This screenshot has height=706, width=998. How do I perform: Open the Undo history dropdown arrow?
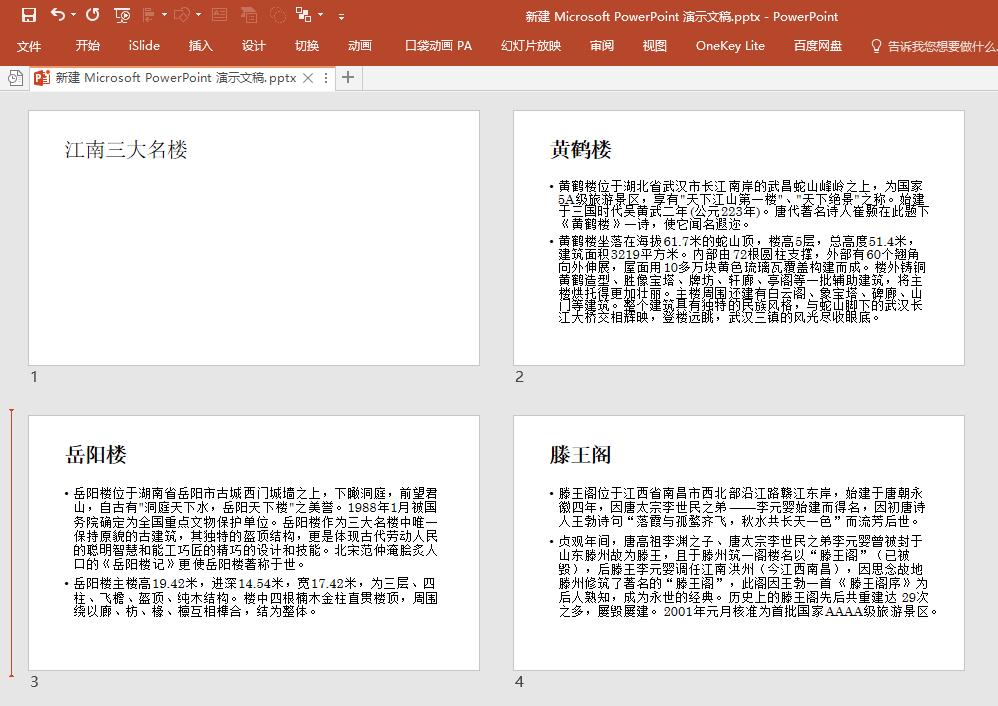click(72, 16)
